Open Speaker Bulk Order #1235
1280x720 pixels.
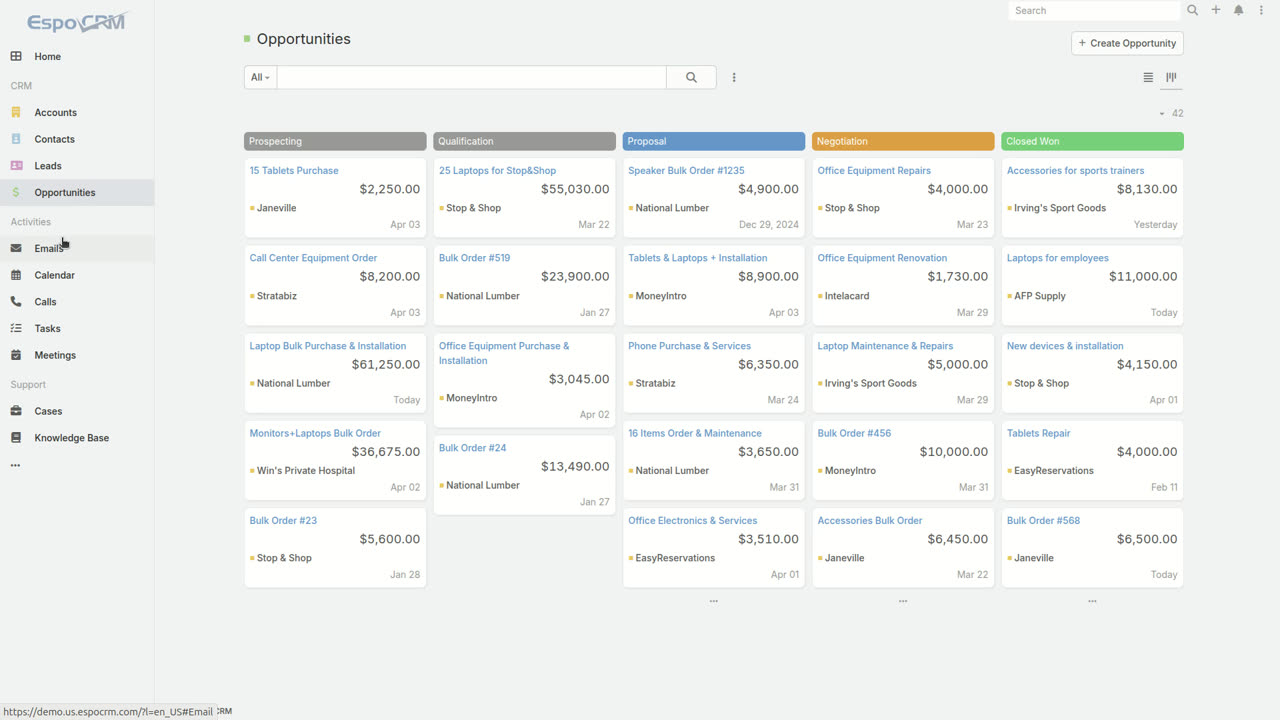coord(686,171)
